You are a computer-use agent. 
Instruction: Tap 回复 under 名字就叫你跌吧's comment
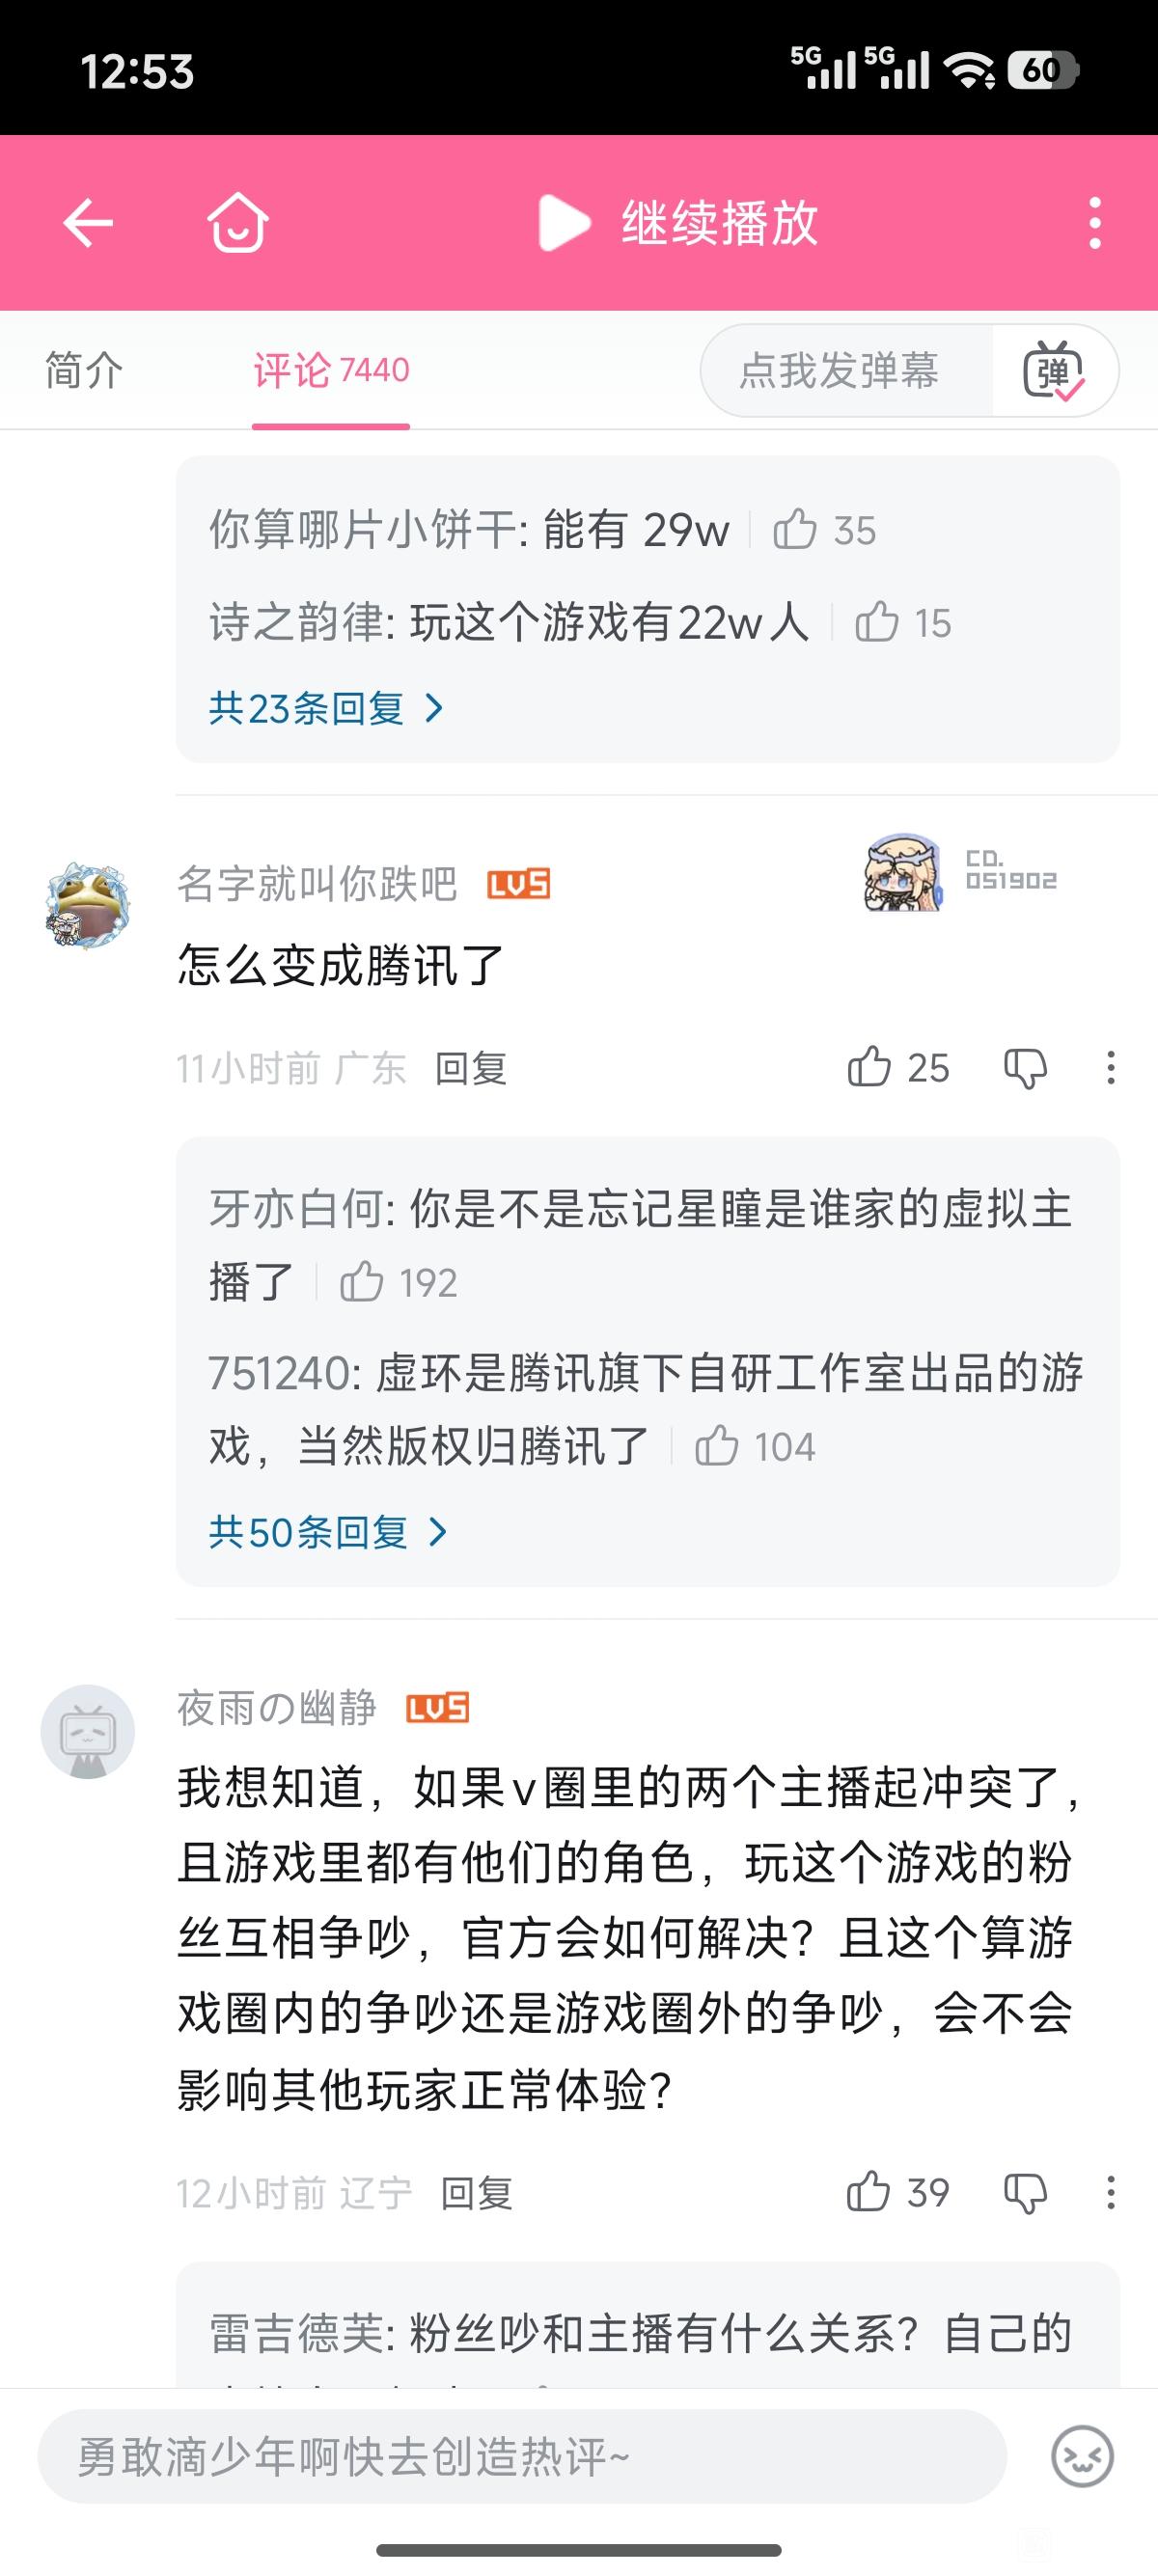click(x=471, y=1068)
